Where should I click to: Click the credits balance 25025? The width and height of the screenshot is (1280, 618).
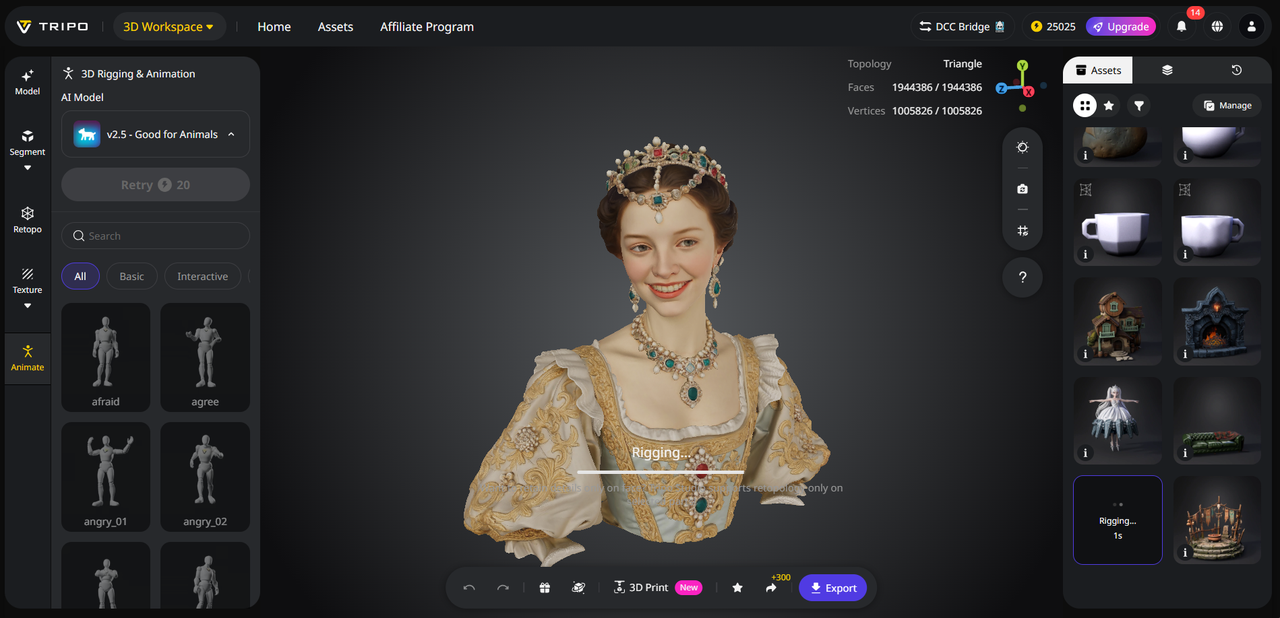coord(1053,27)
